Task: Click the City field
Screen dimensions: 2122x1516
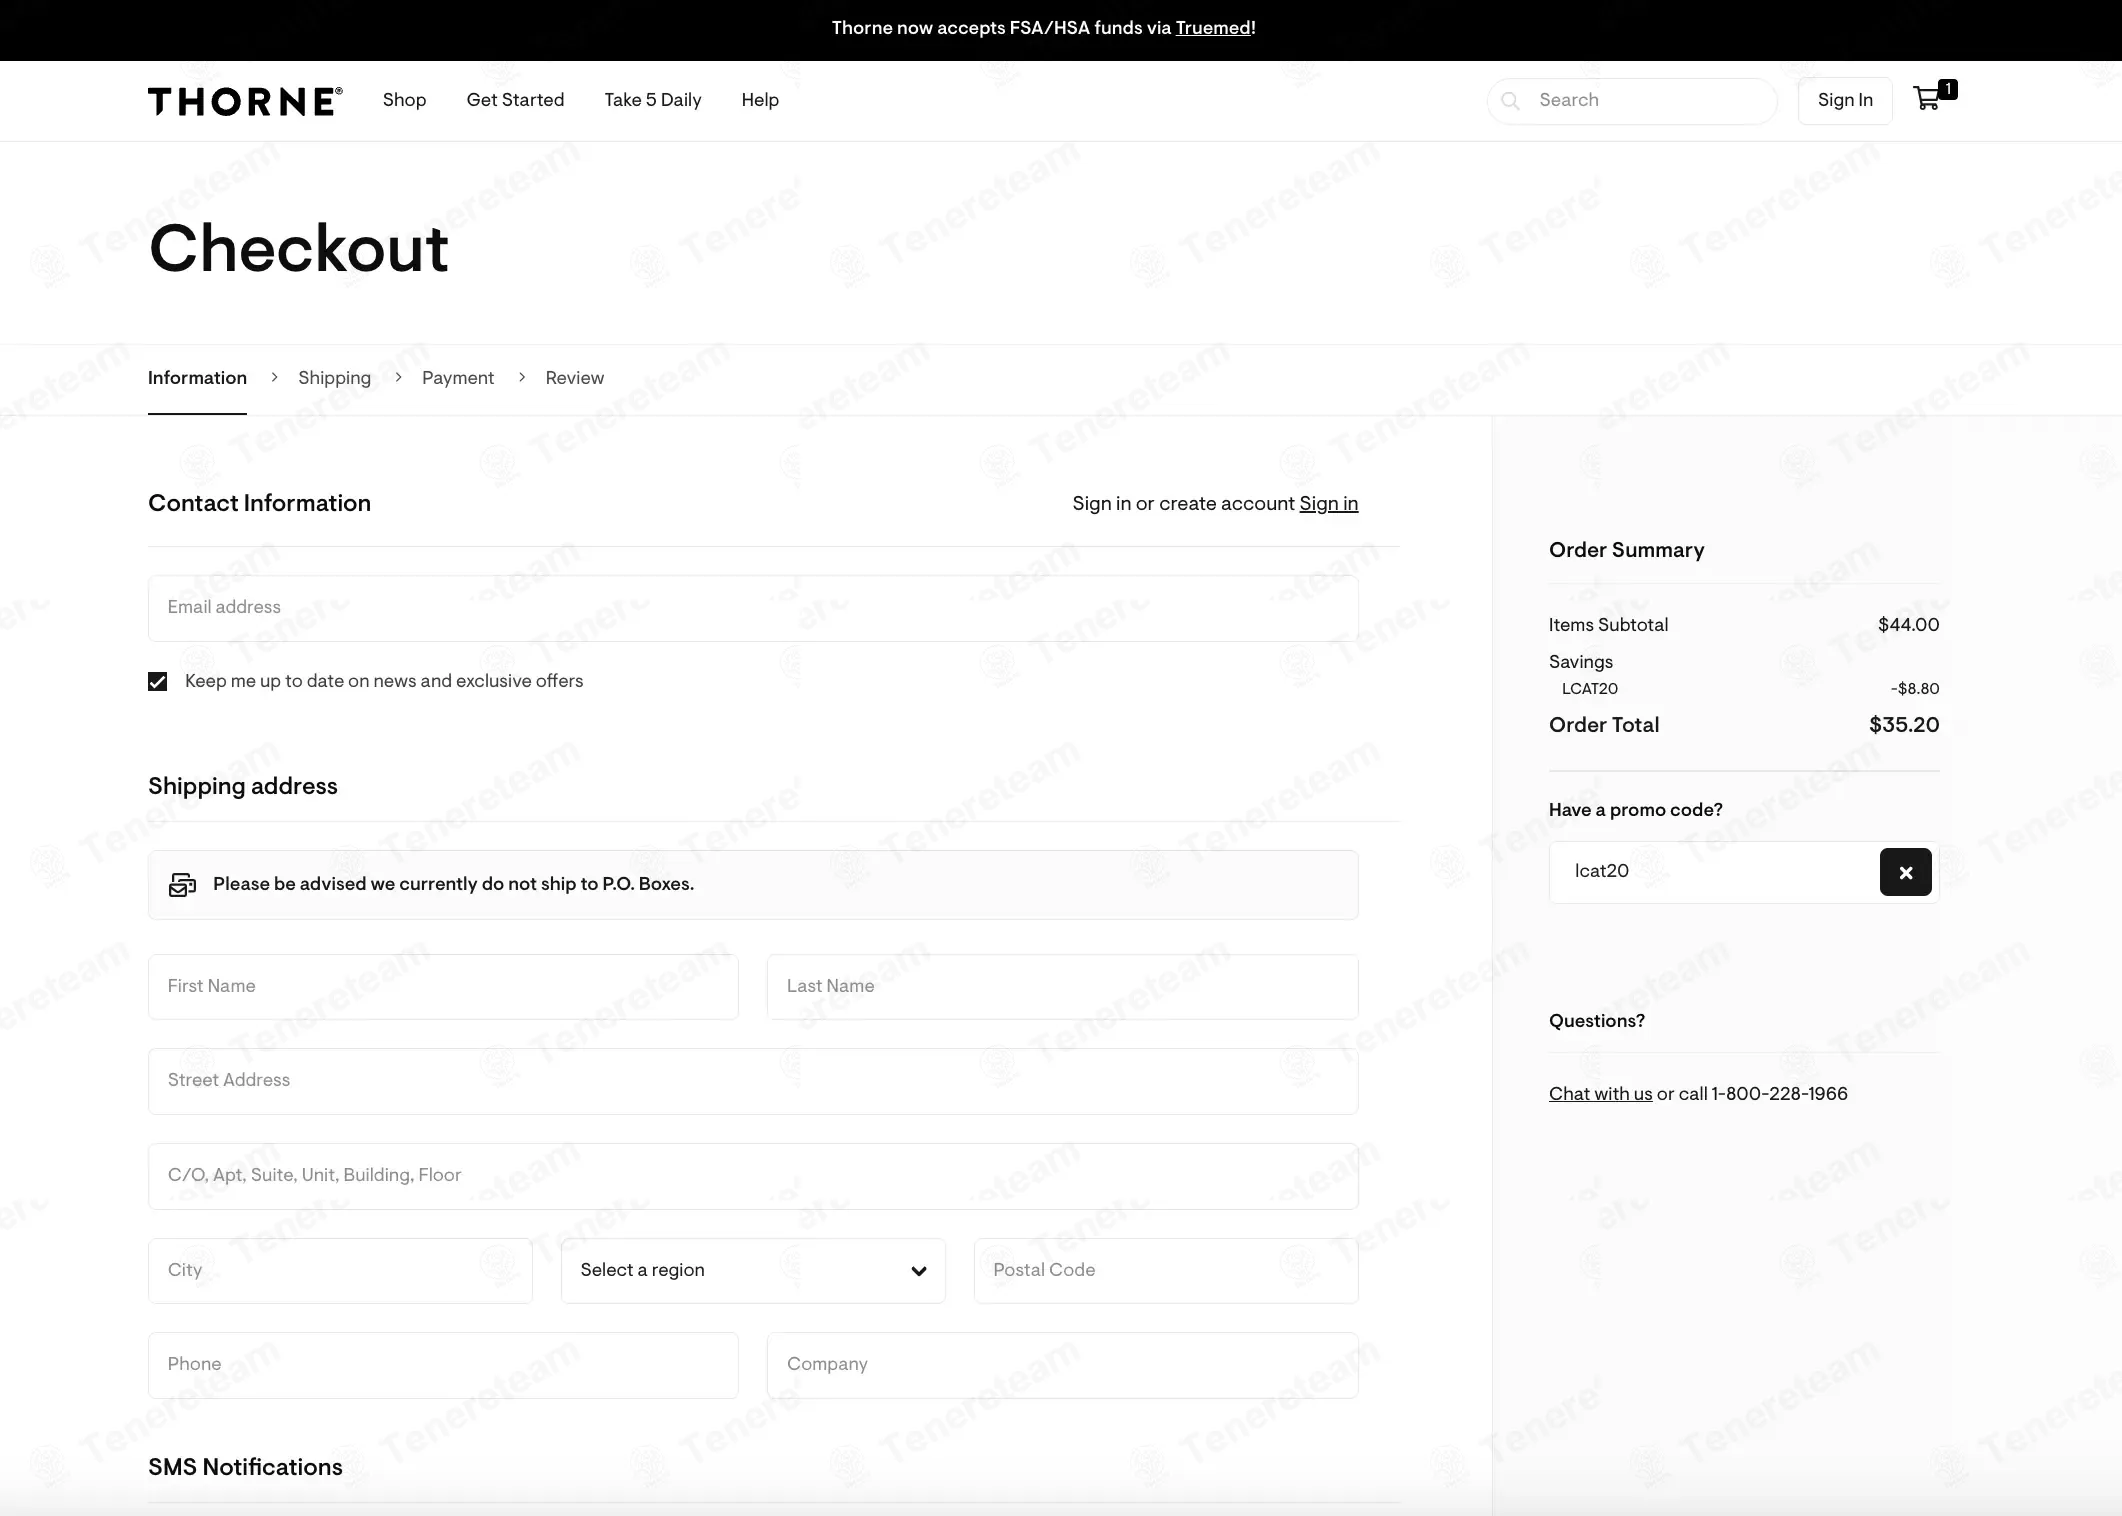Action: (x=340, y=1270)
